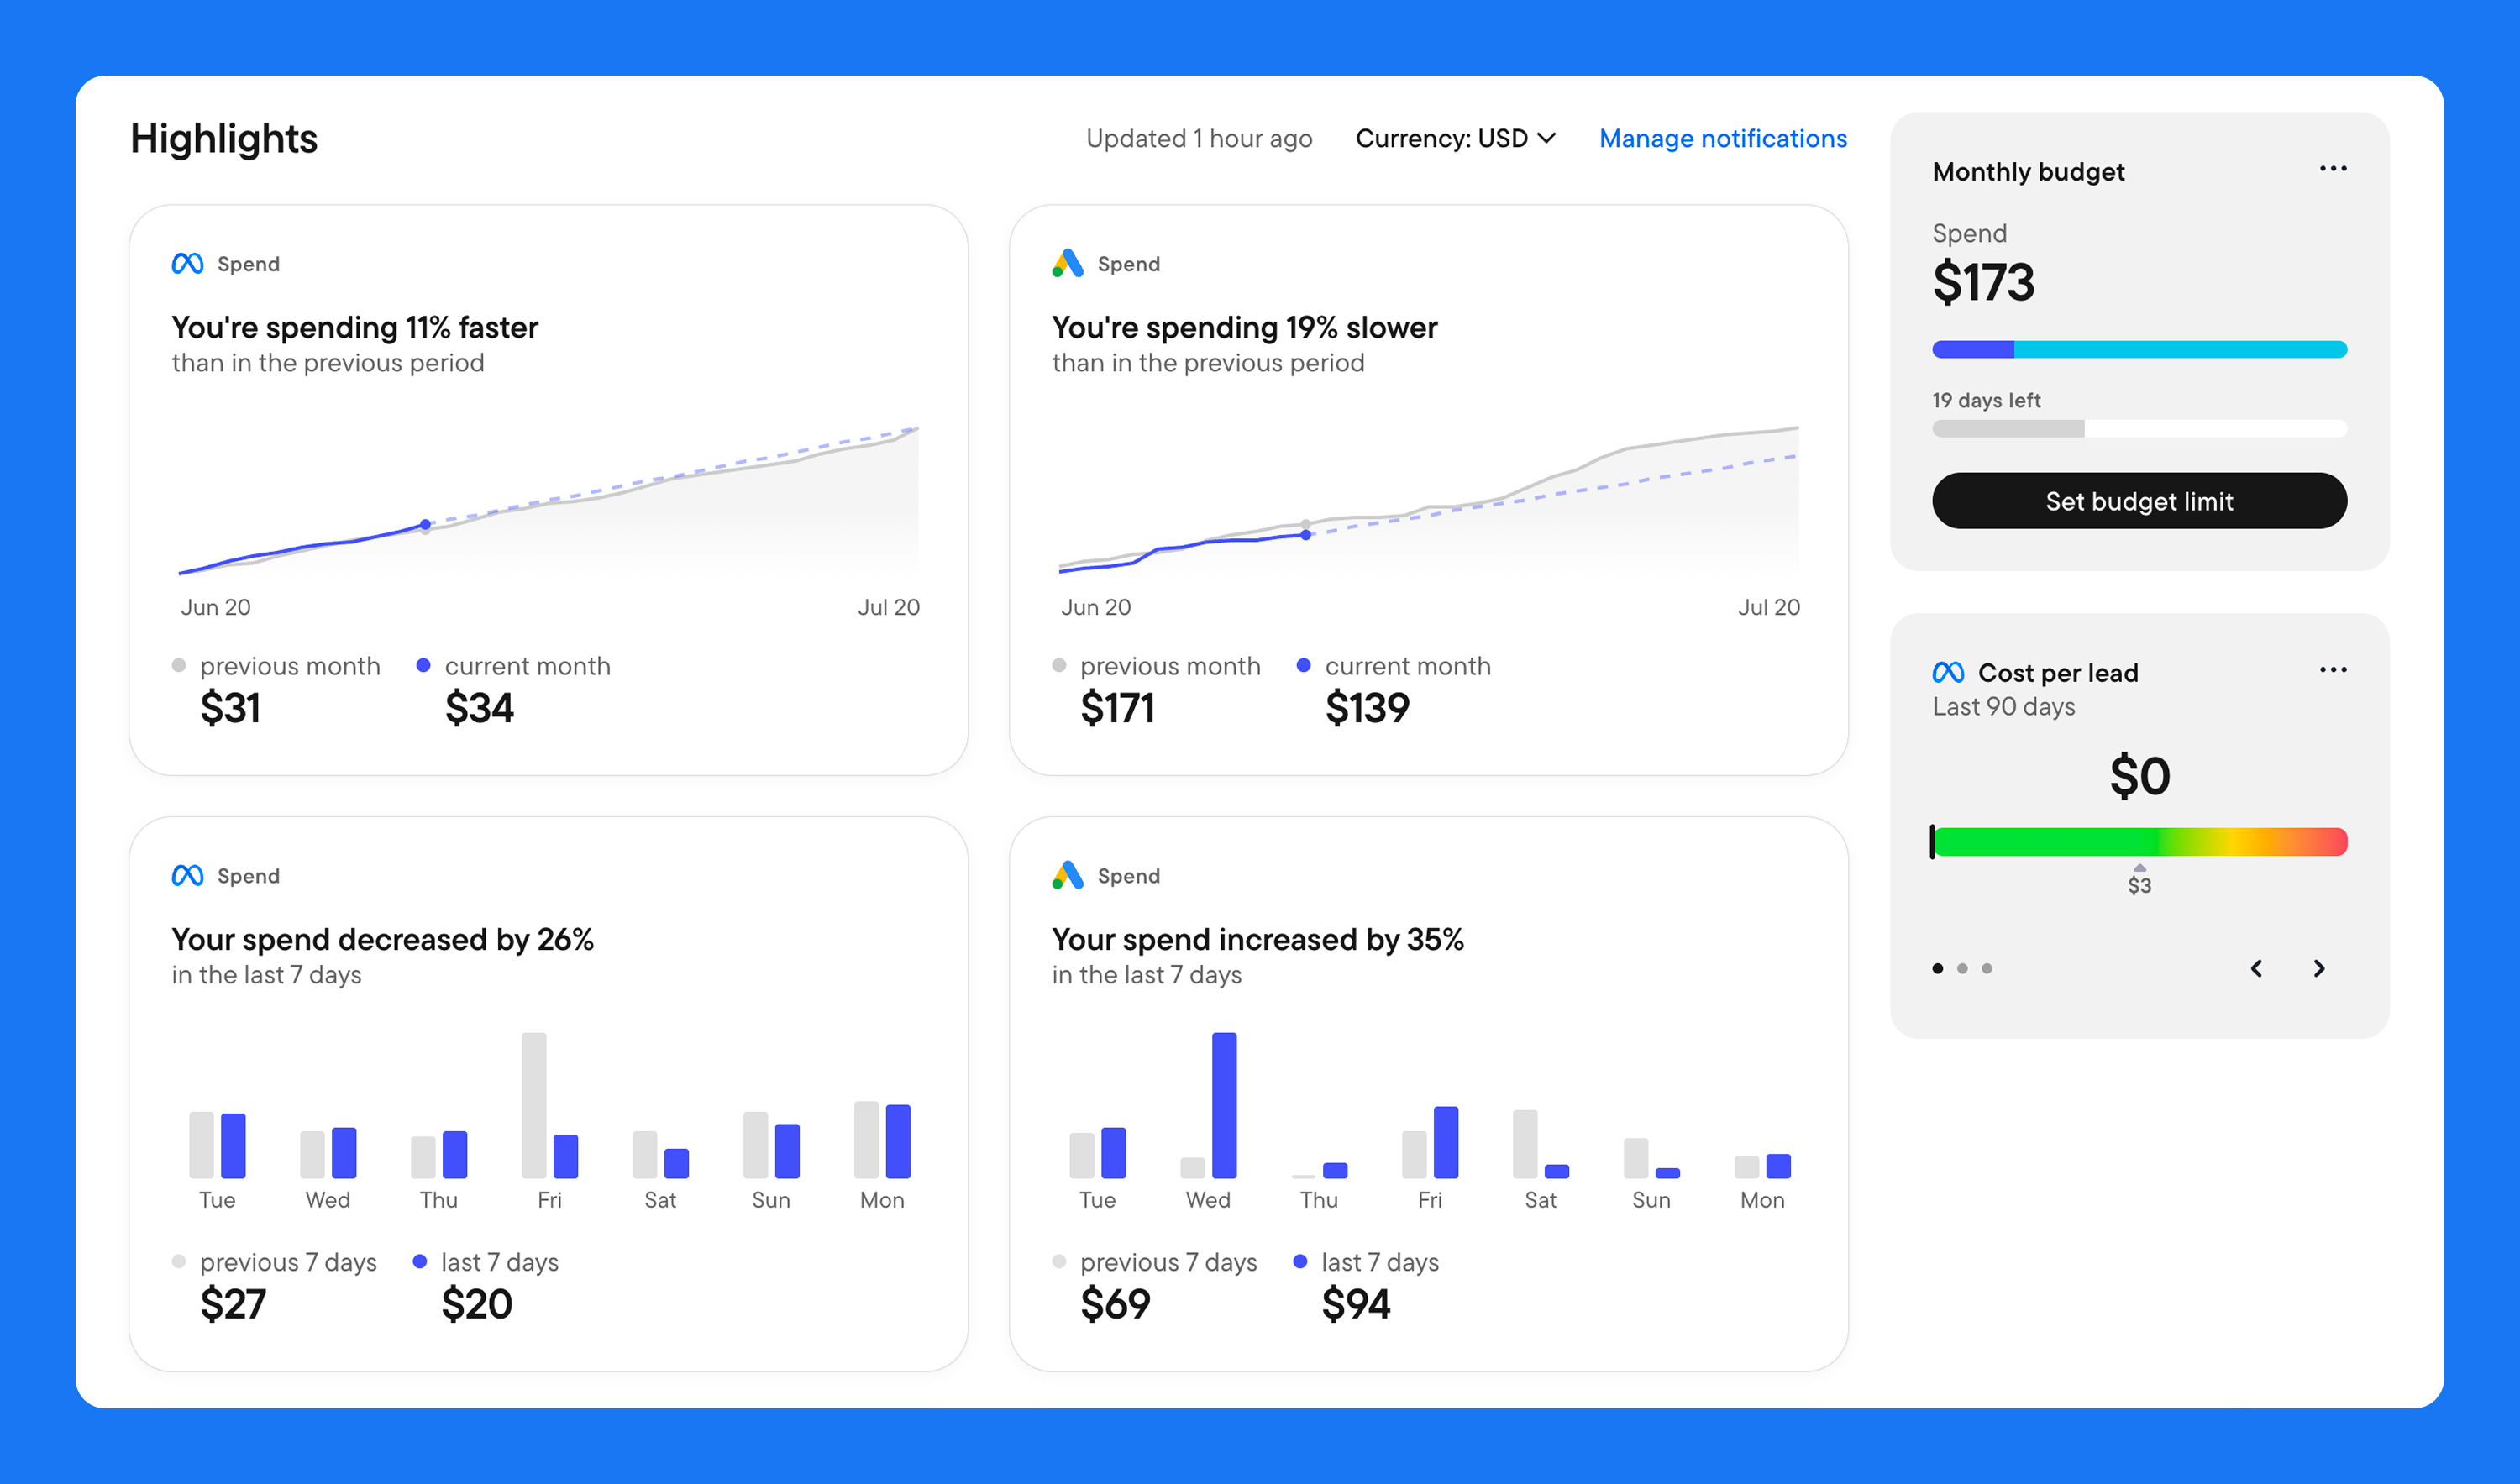The image size is (2520, 1484).
Task: Click the $31 previous month value
Action: [x=231, y=708]
